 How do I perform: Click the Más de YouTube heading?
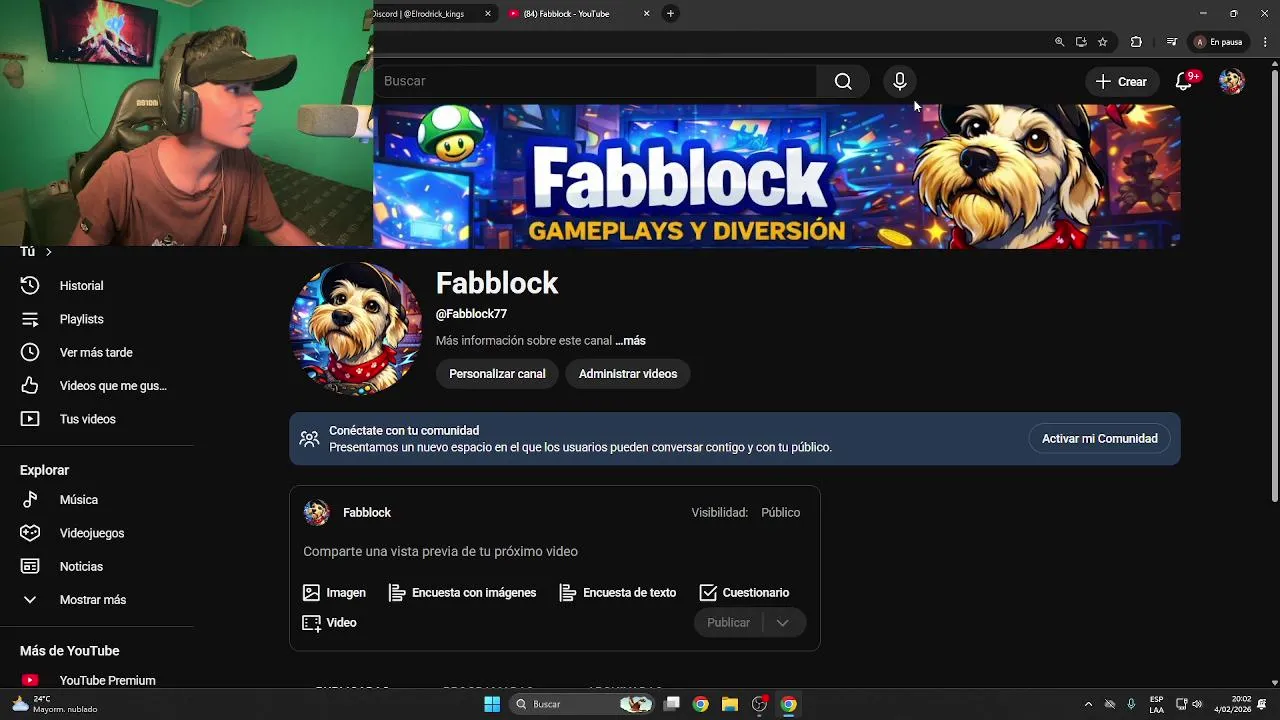(69, 651)
